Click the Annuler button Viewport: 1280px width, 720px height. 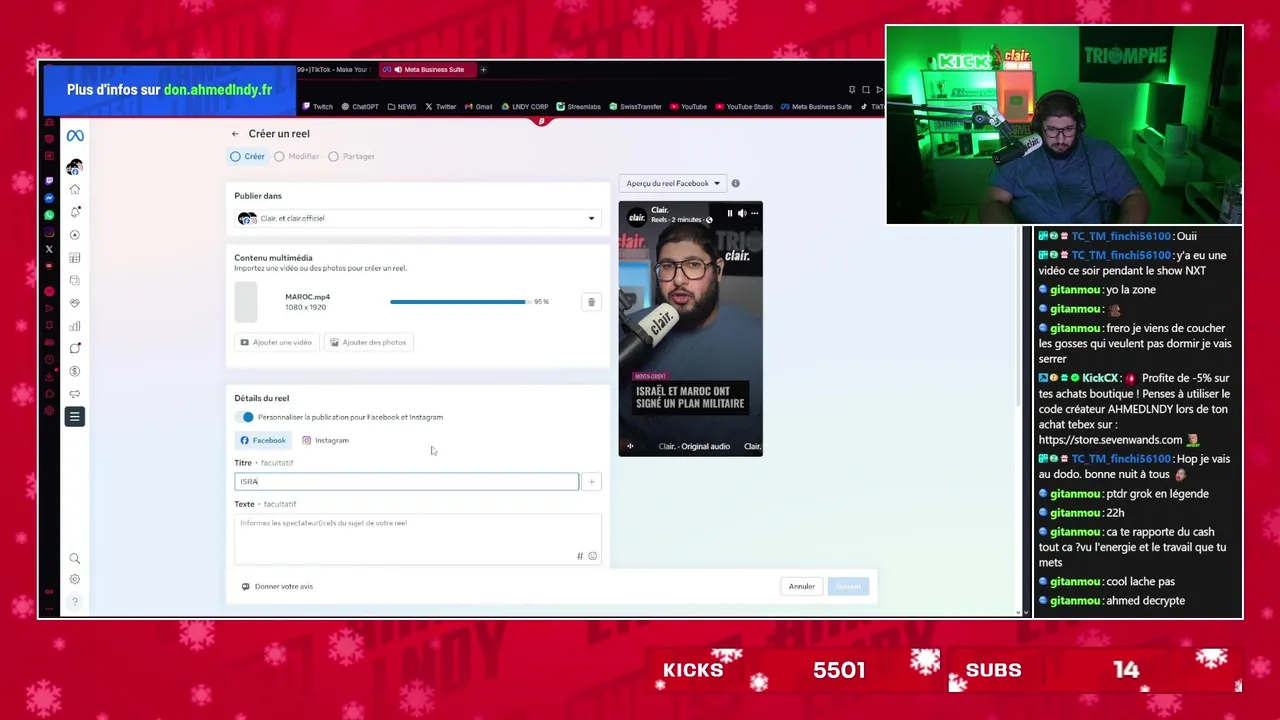point(801,586)
